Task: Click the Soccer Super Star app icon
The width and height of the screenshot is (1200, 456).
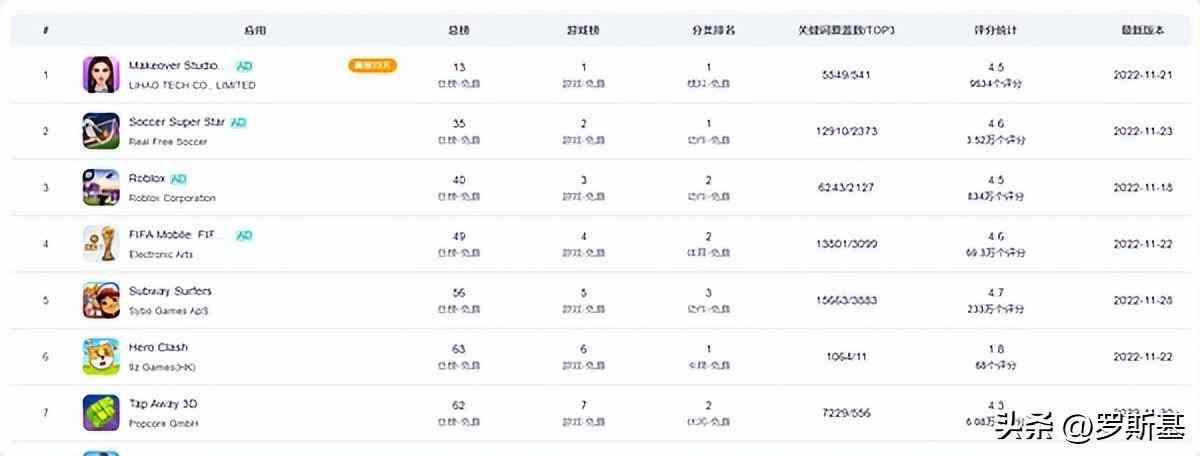Action: [101, 131]
